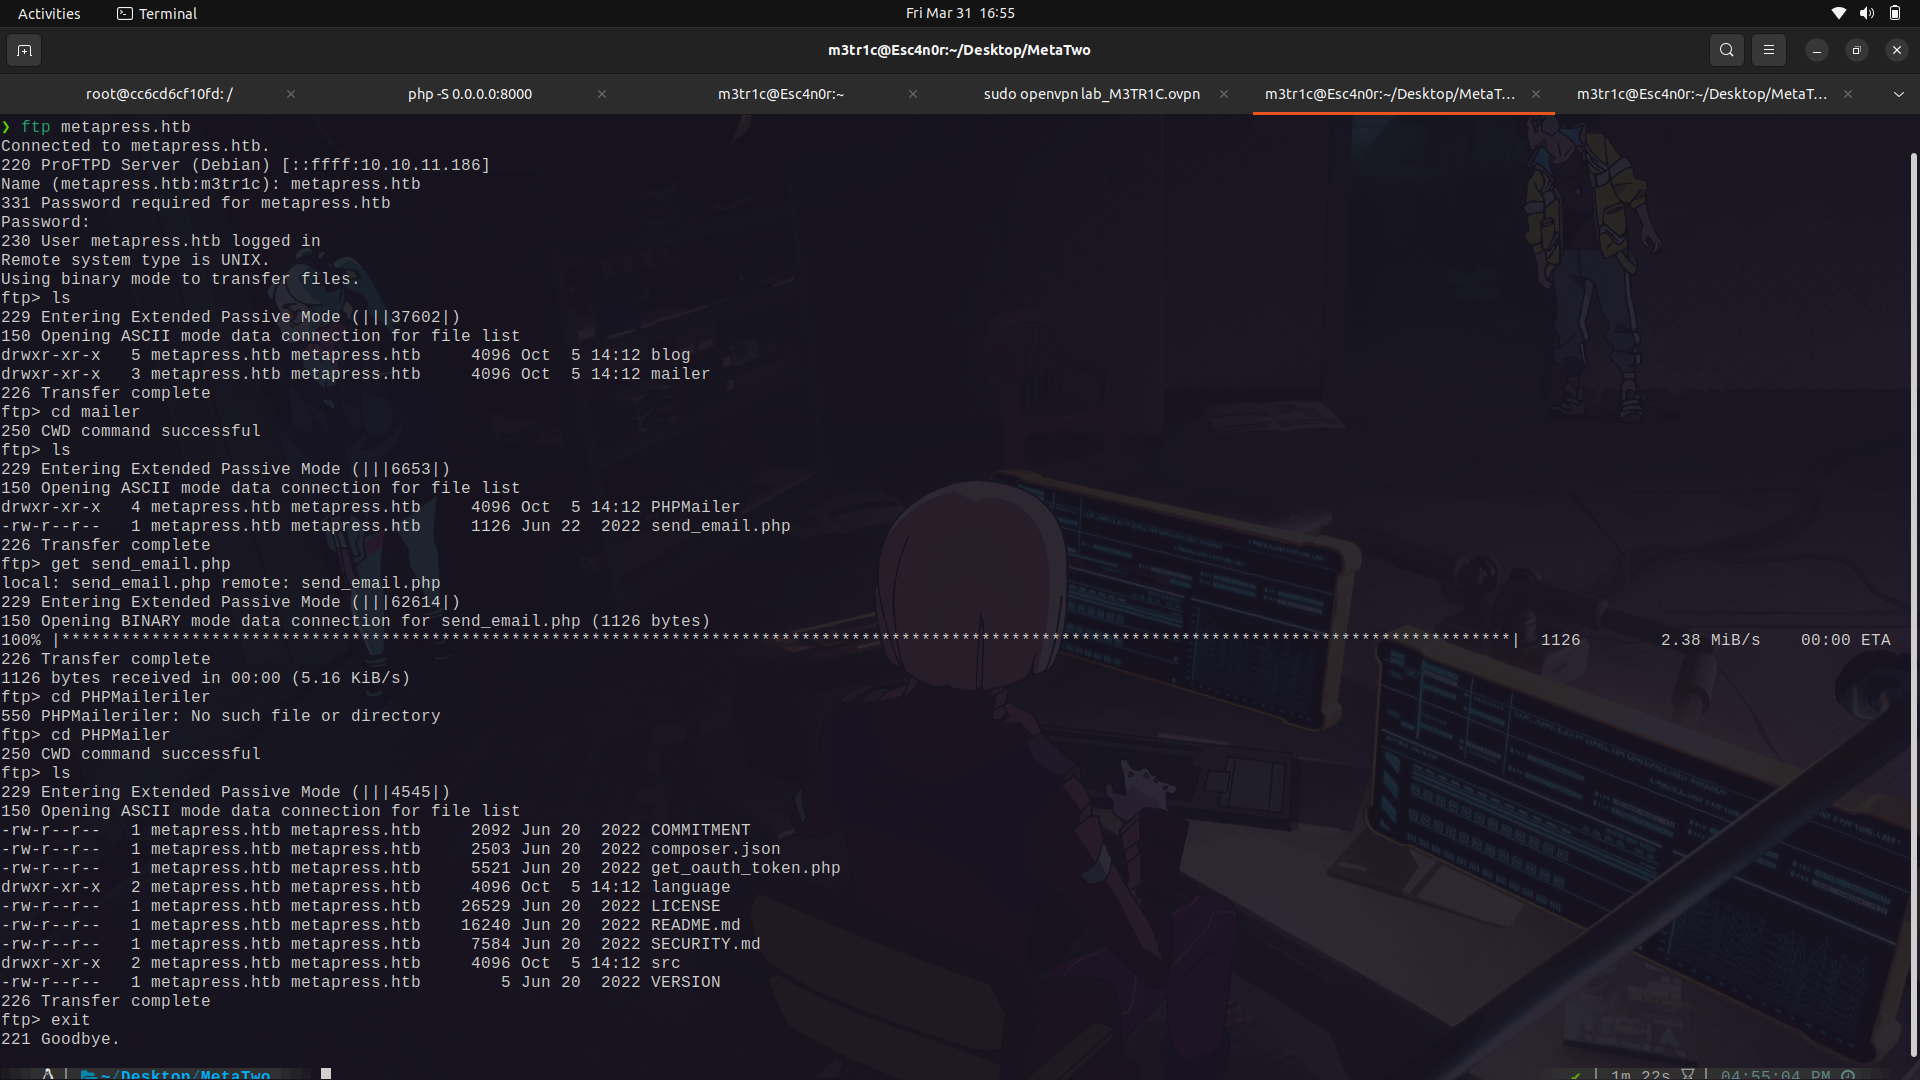The width and height of the screenshot is (1920, 1080).
Task: Switch to the root@cc6cd6cf10fd tab
Action: click(x=158, y=94)
